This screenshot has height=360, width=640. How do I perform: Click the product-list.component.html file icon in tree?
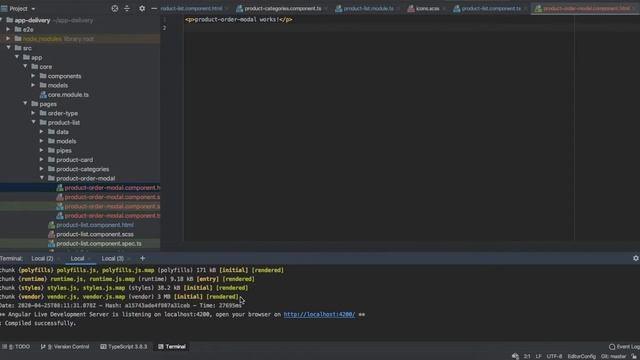tap(51, 225)
